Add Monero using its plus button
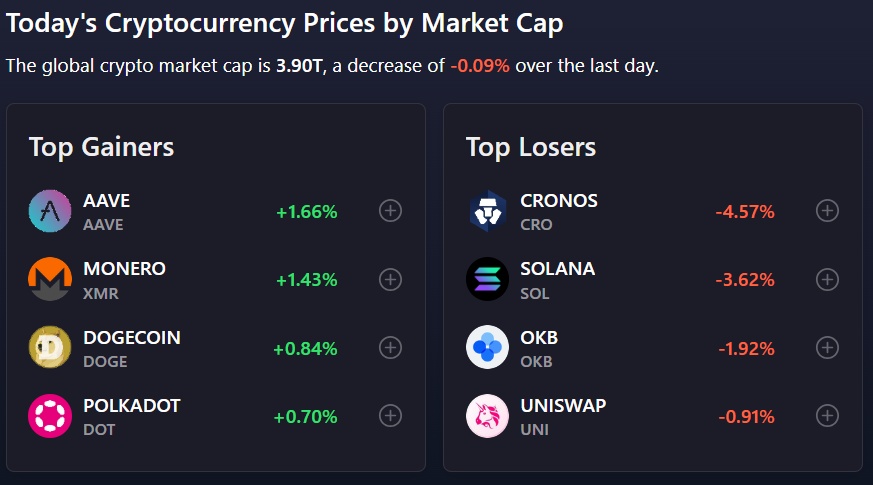The width and height of the screenshot is (873, 485). (x=391, y=279)
